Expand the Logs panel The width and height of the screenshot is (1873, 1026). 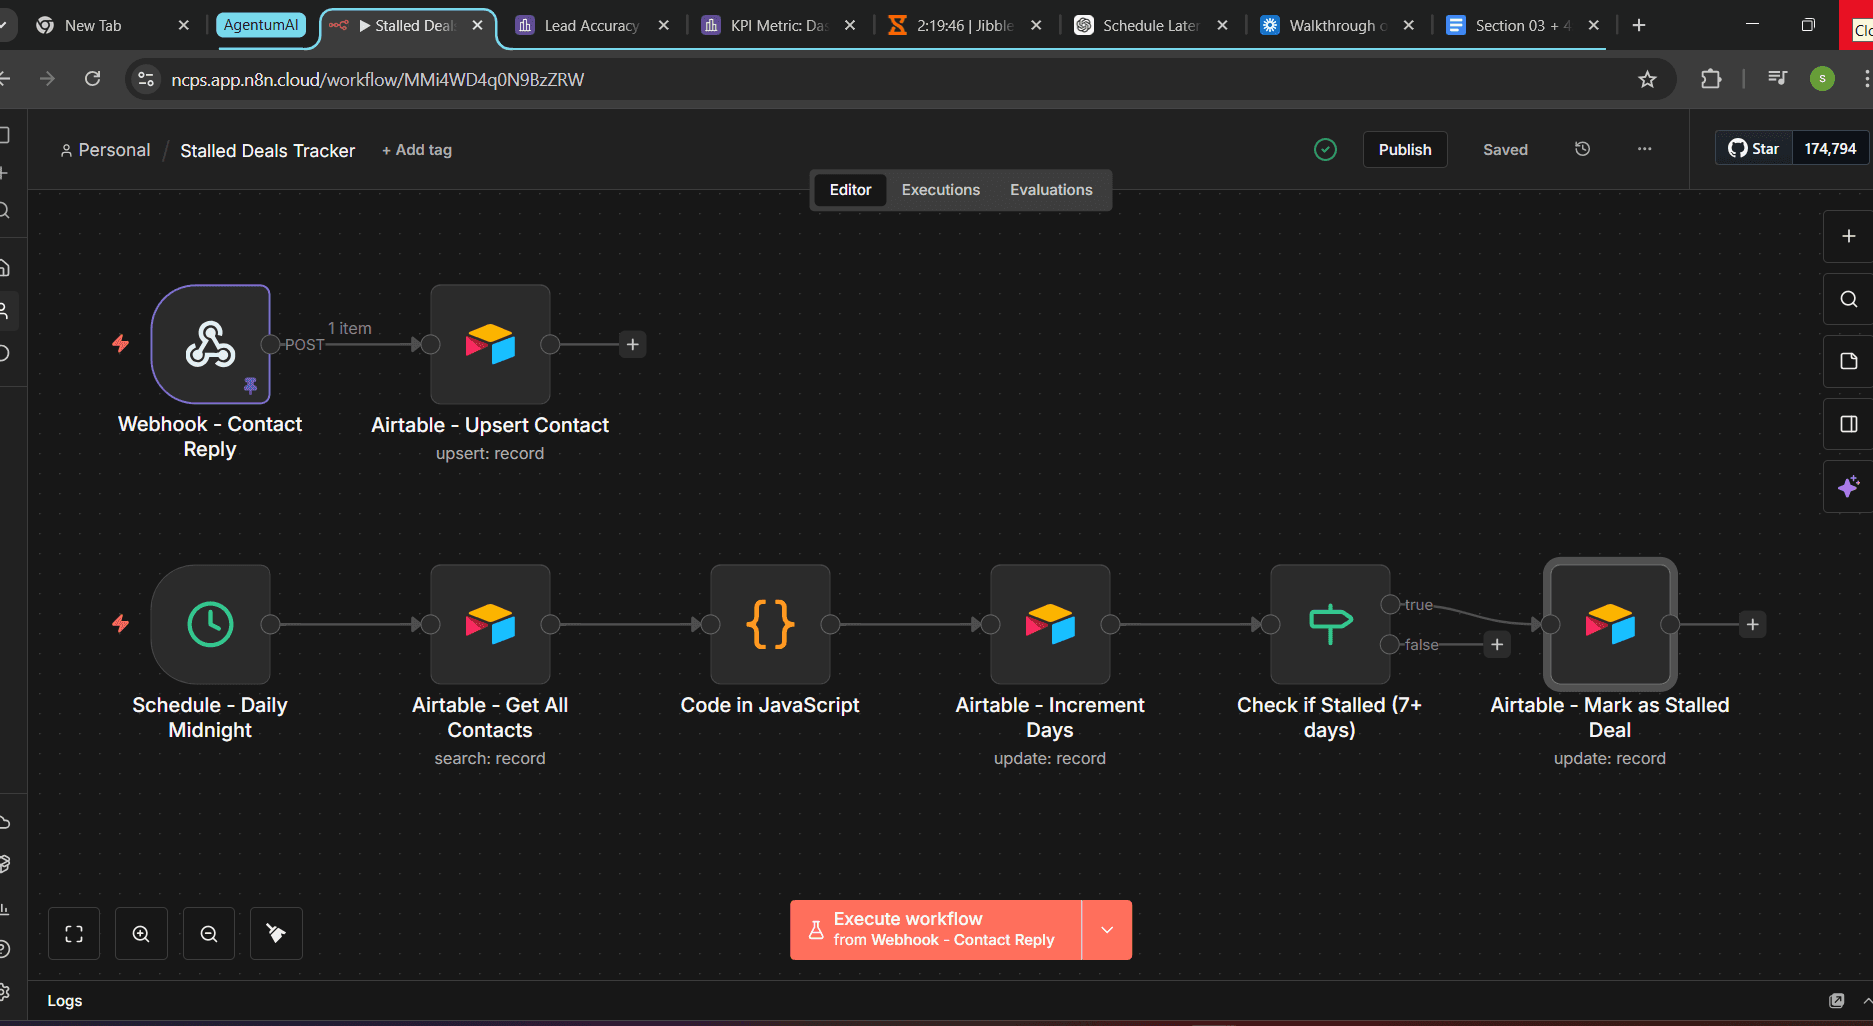tap(1867, 1001)
